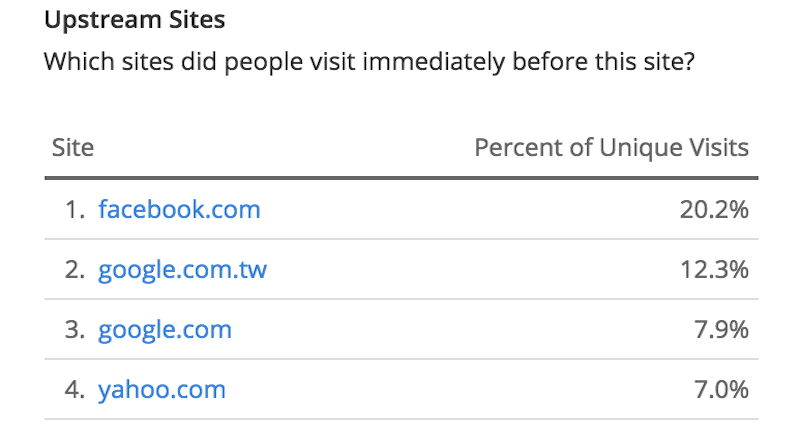
Task: Click separator line between google.com and yahoo.com rows
Action: point(402,359)
